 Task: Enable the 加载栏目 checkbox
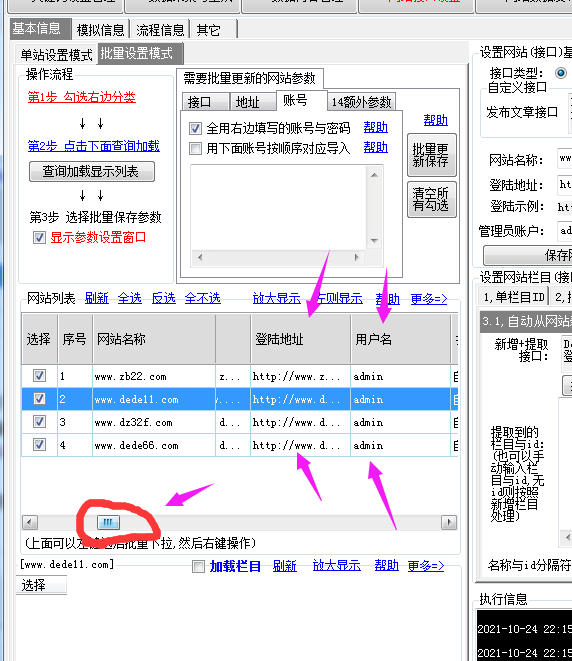click(198, 566)
